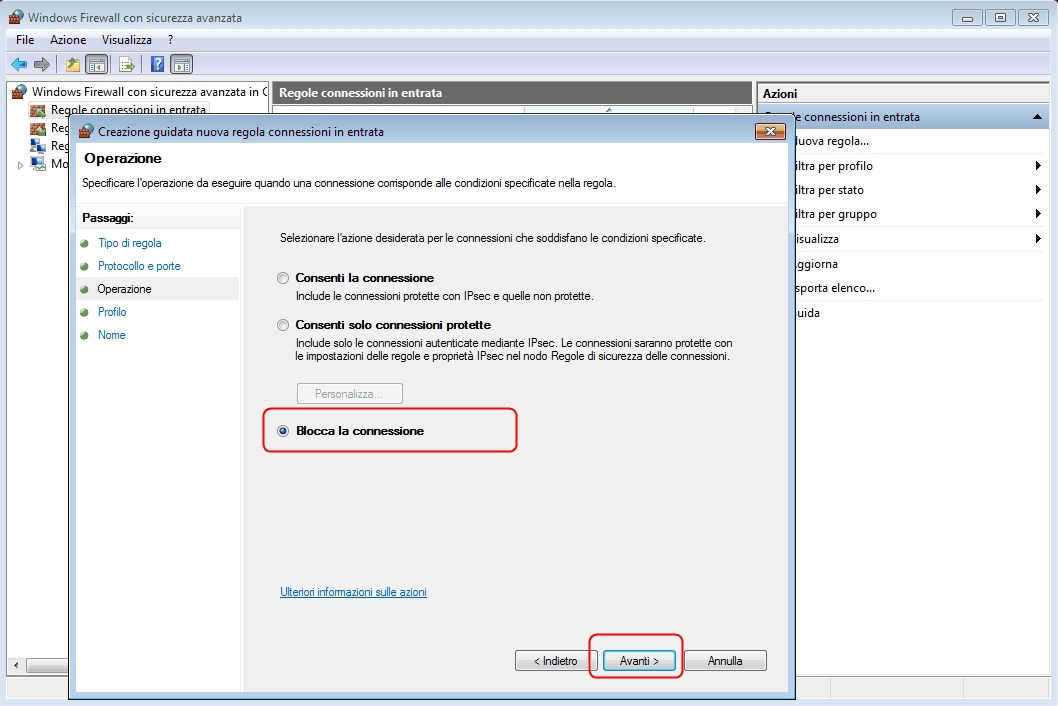Image resolution: width=1058 pixels, height=706 pixels.
Task: Click the Forward arrow toolbar icon
Action: coord(42,65)
